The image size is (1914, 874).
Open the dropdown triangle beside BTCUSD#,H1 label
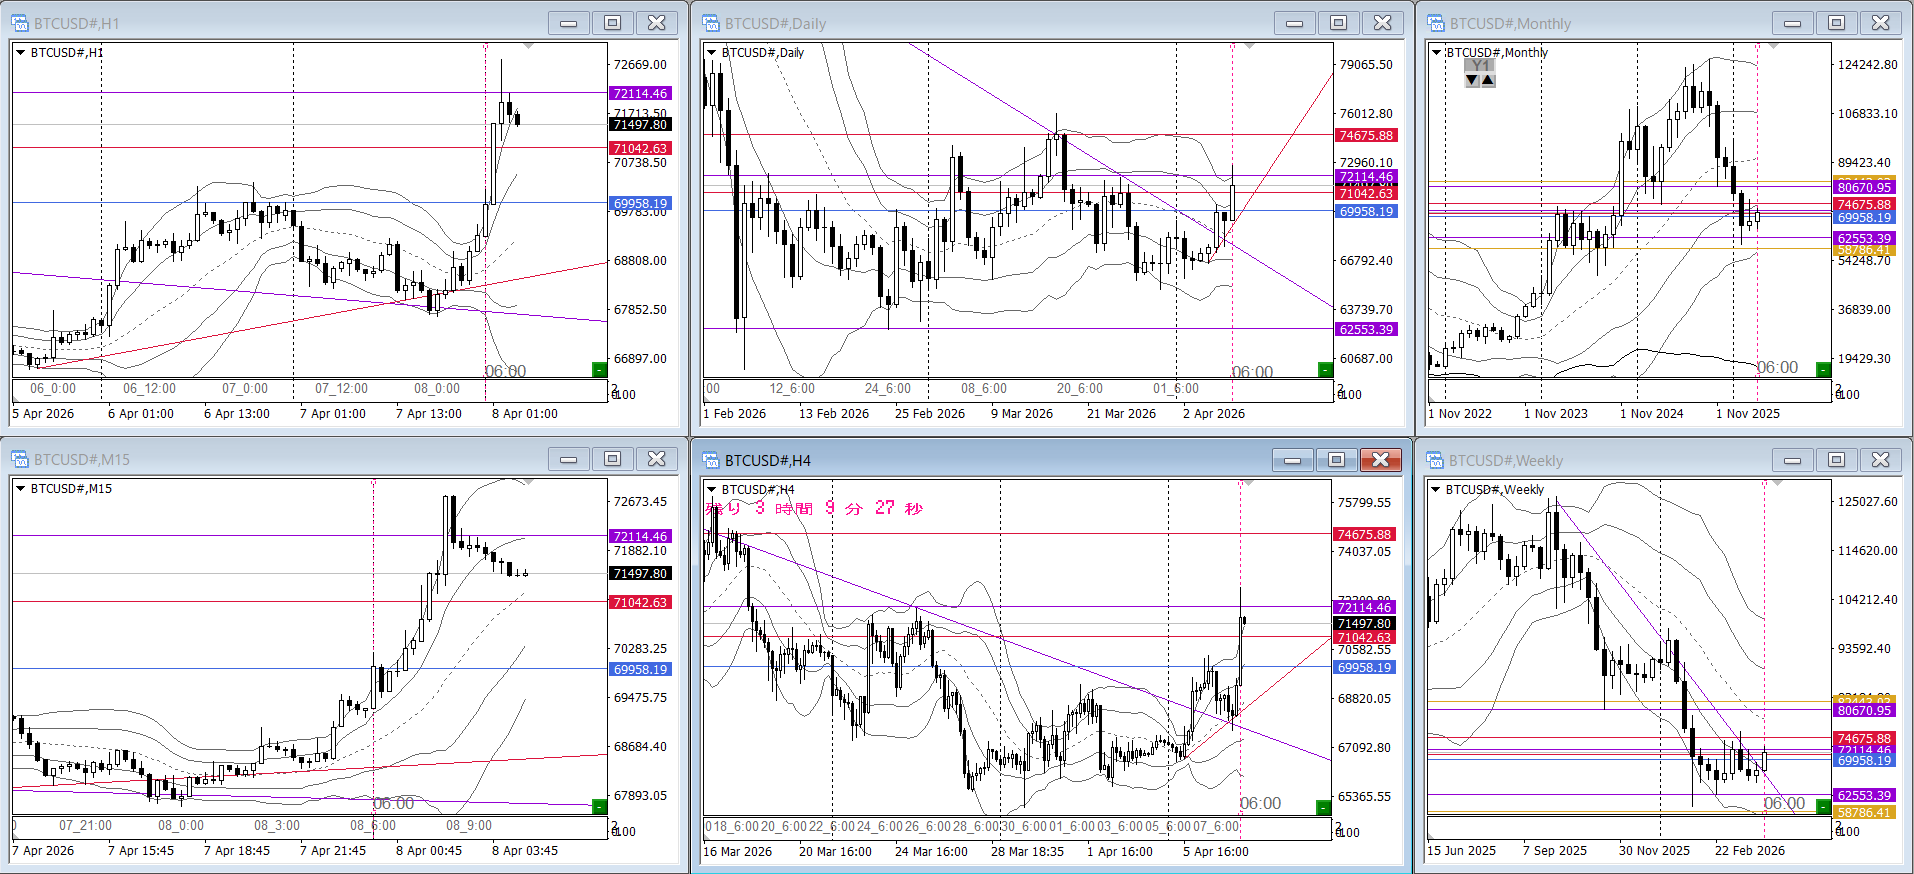tap(20, 52)
